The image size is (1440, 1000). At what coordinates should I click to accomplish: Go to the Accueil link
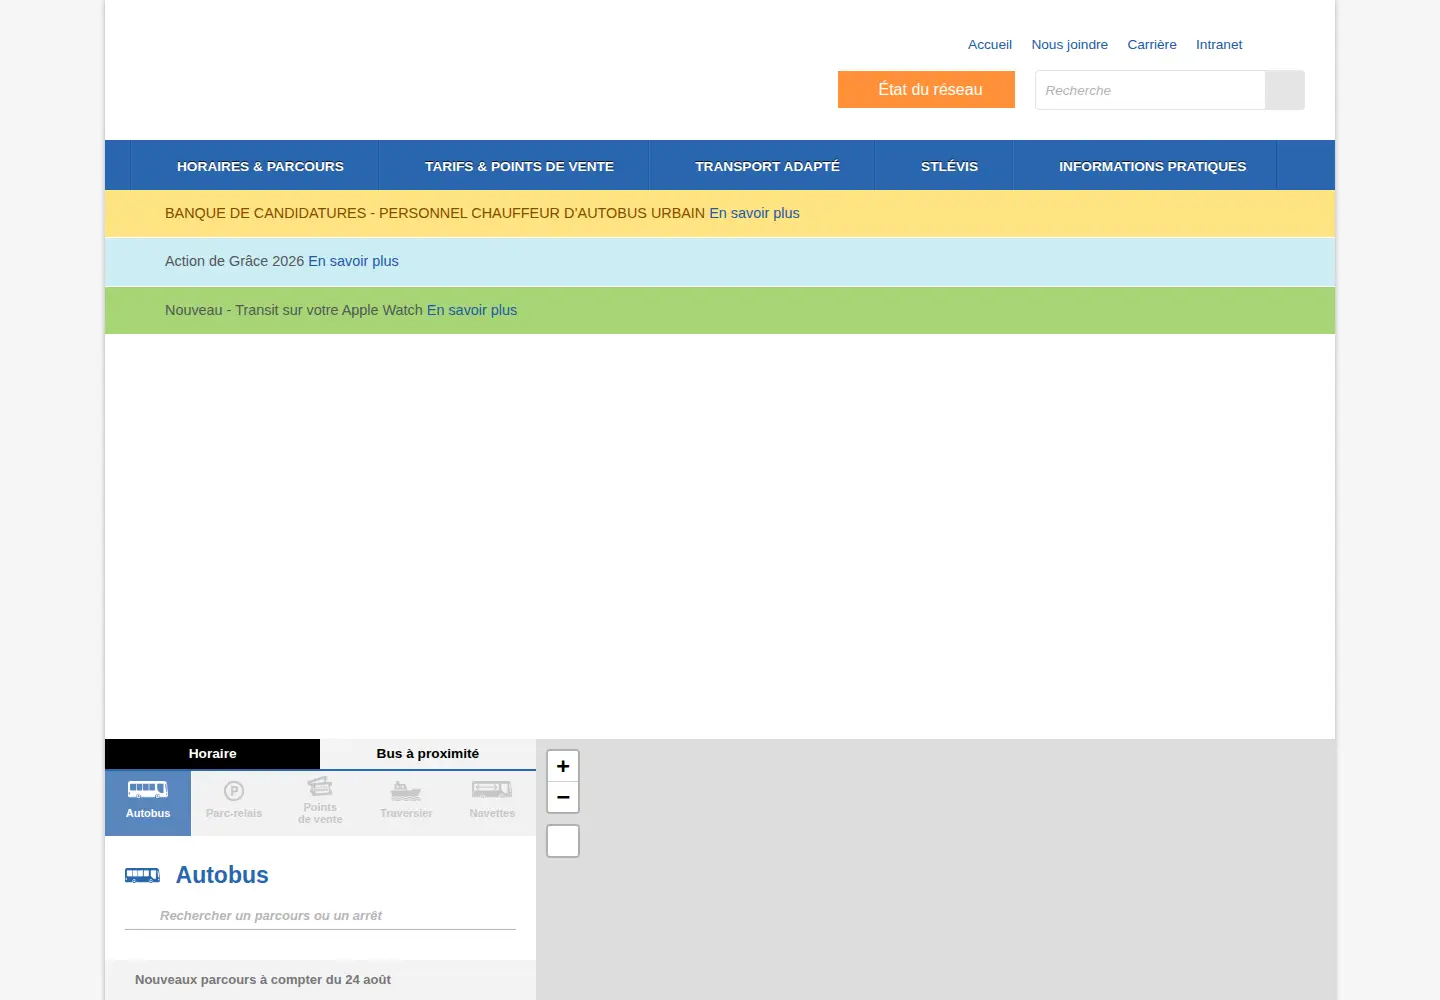click(990, 44)
